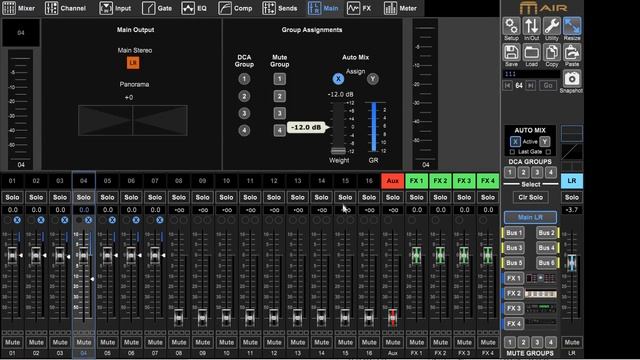
Task: Solo channel 08
Action: coord(178,197)
